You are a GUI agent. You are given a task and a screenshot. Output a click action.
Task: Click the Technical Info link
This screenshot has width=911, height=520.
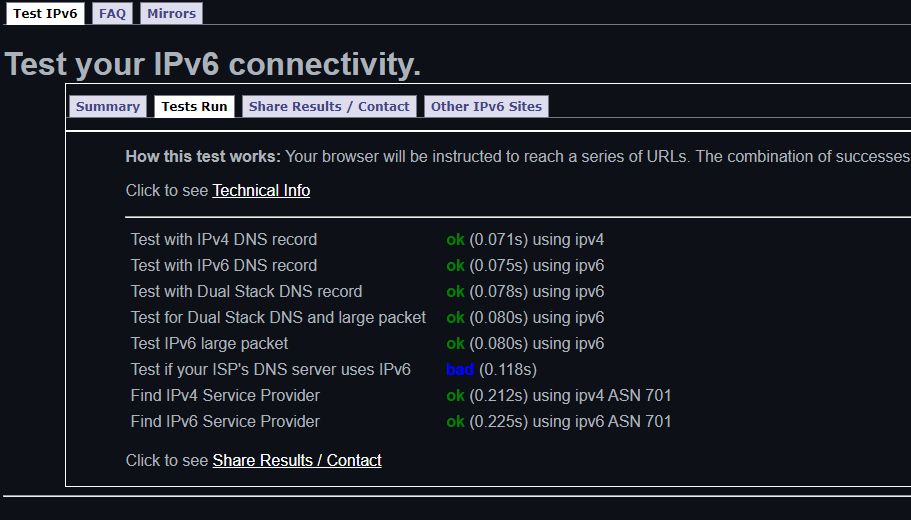[261, 191]
